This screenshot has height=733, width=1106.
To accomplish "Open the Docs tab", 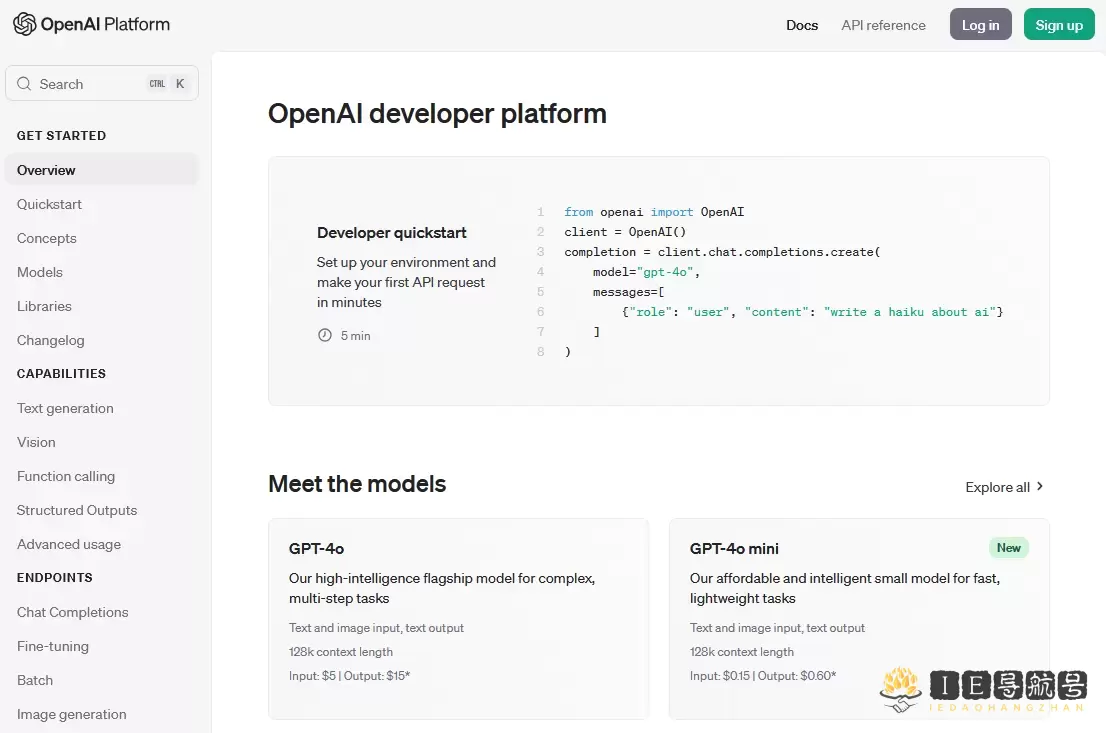I will (802, 25).
